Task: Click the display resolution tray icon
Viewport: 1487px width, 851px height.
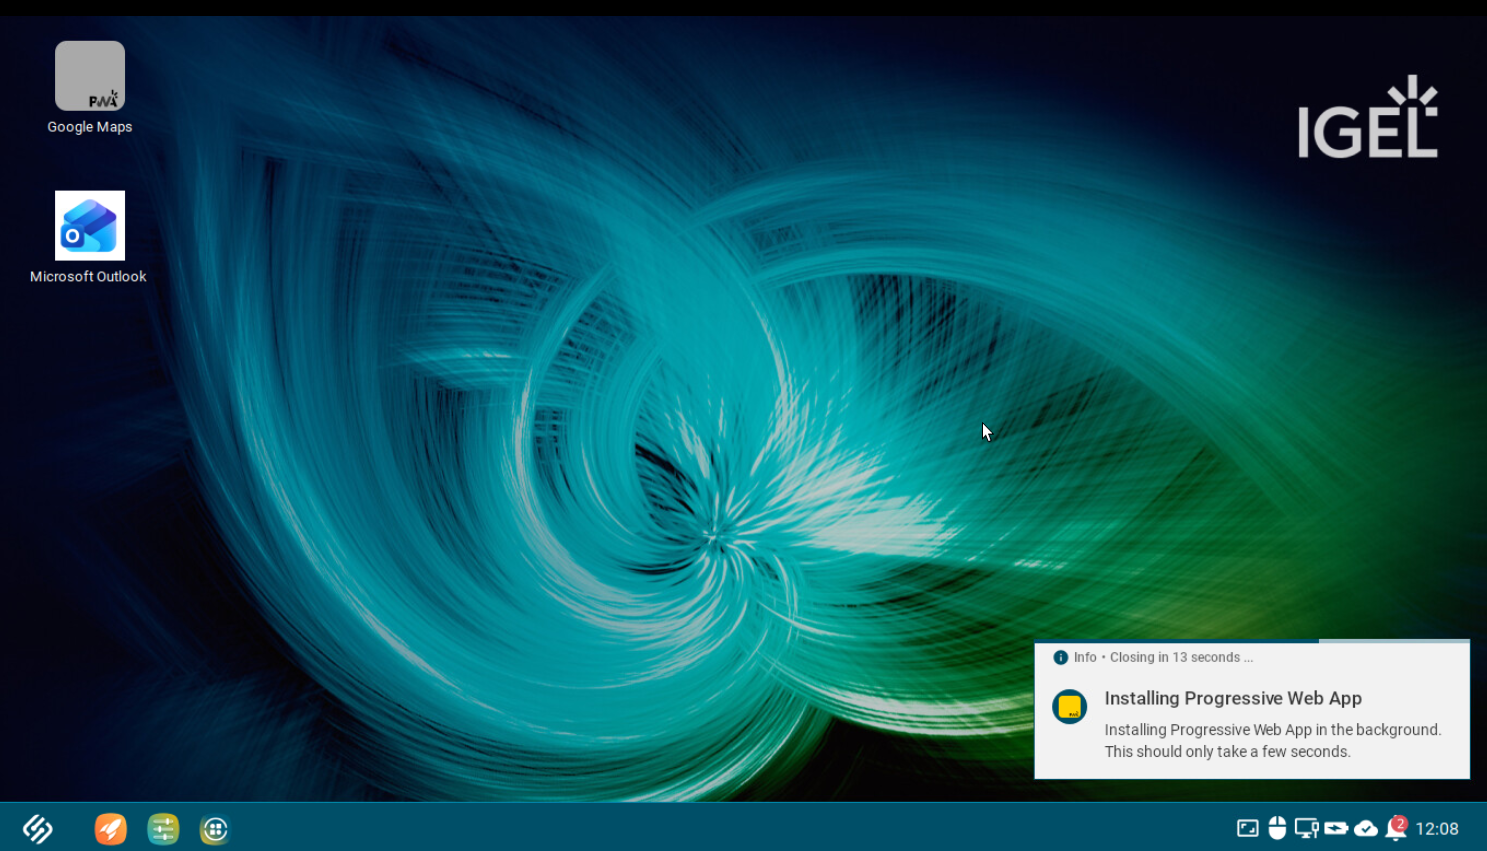Action: pos(1246,828)
